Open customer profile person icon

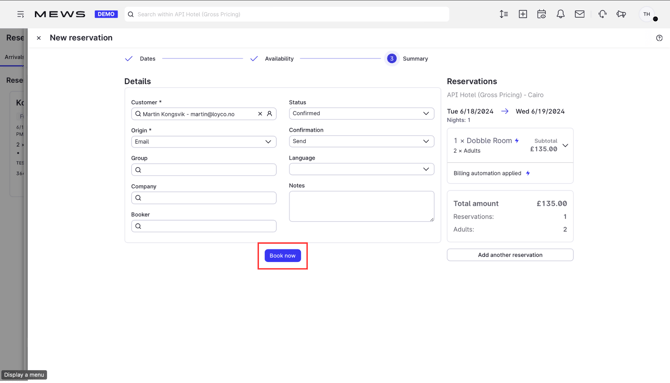click(x=270, y=114)
